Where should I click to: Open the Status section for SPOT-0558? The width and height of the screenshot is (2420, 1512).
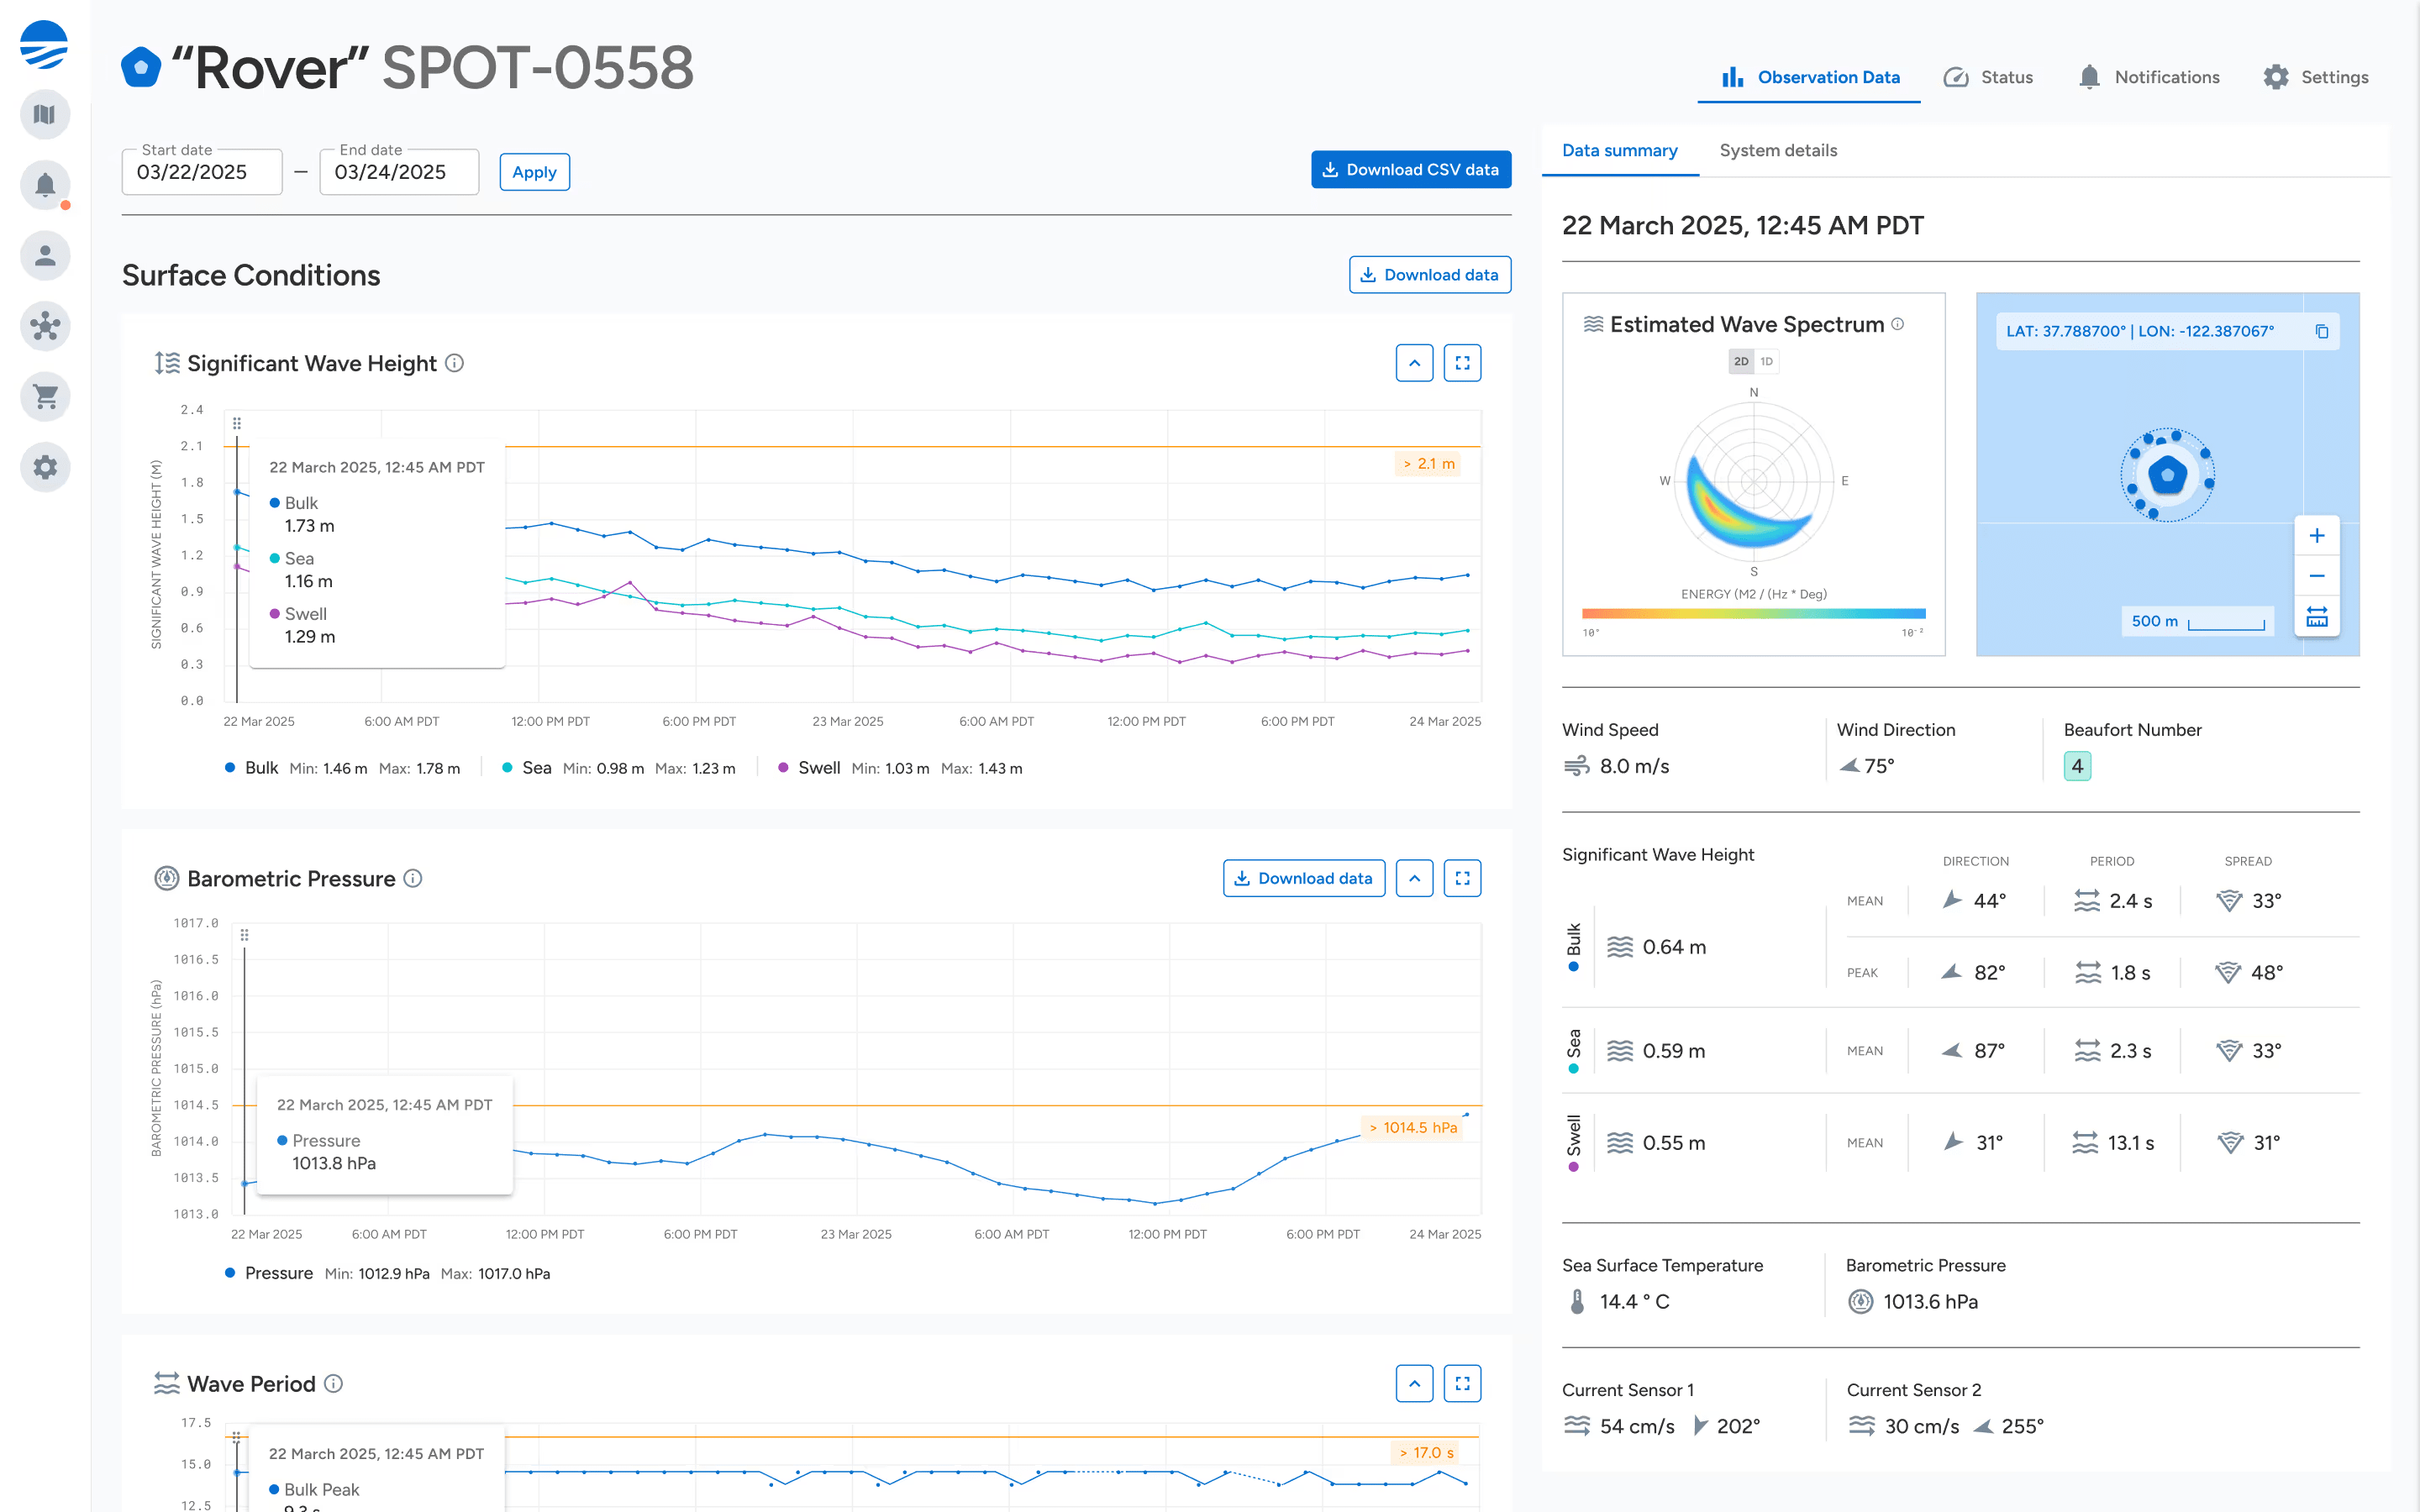(x=1988, y=77)
